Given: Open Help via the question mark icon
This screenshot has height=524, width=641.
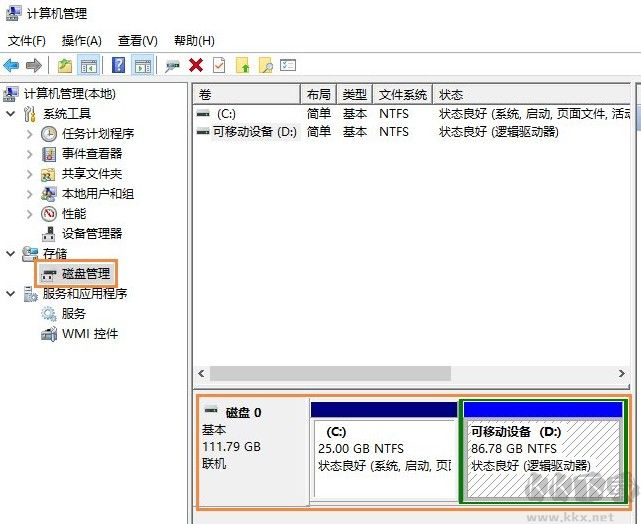Looking at the screenshot, I should (x=119, y=65).
